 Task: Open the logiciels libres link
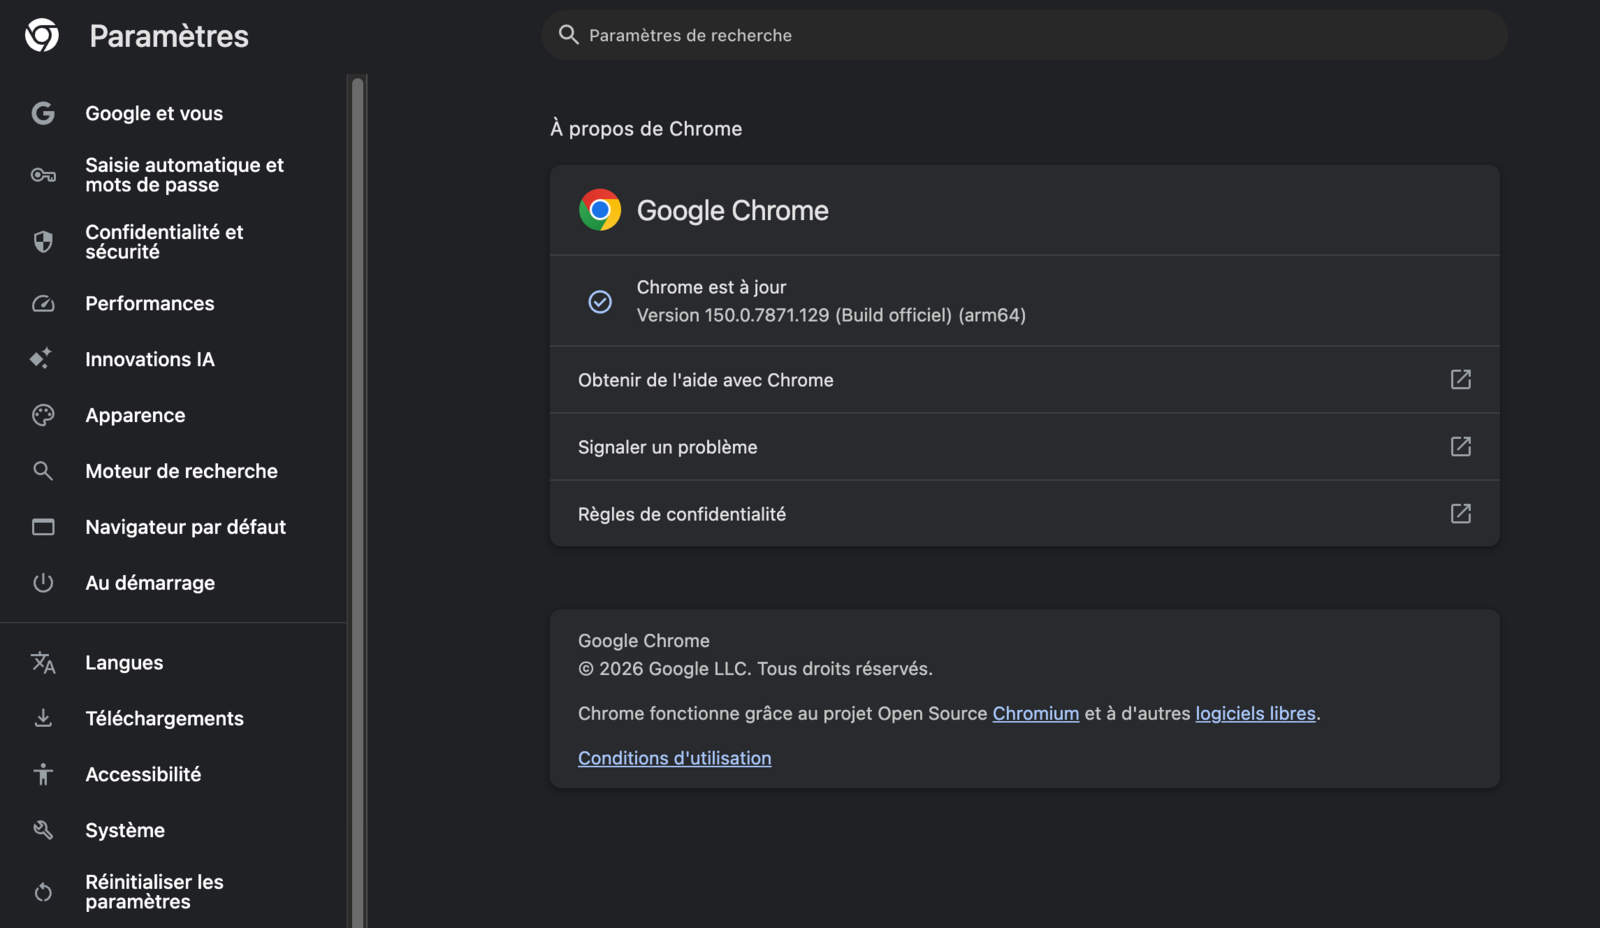click(x=1256, y=713)
